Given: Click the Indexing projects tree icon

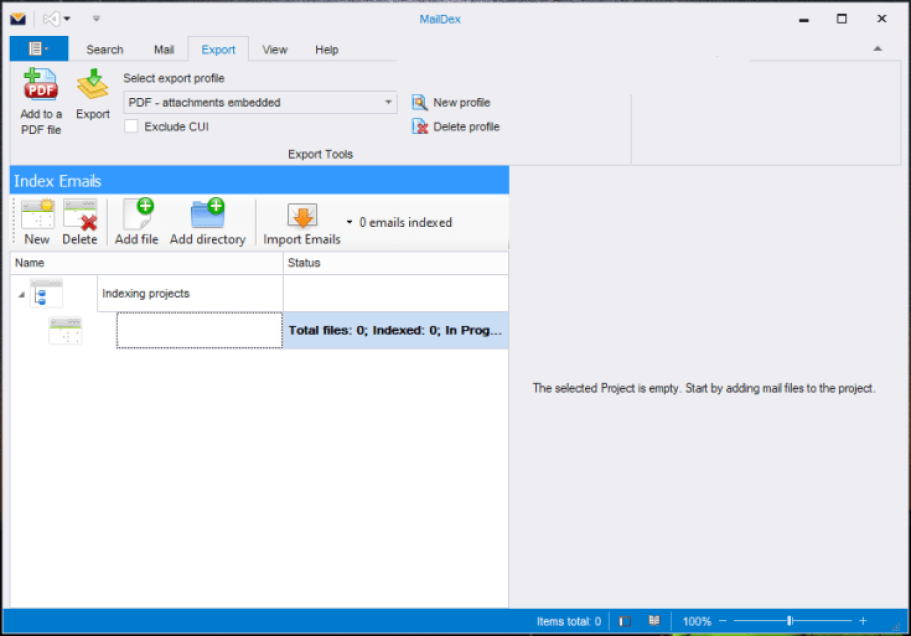Looking at the screenshot, I should tap(46, 293).
